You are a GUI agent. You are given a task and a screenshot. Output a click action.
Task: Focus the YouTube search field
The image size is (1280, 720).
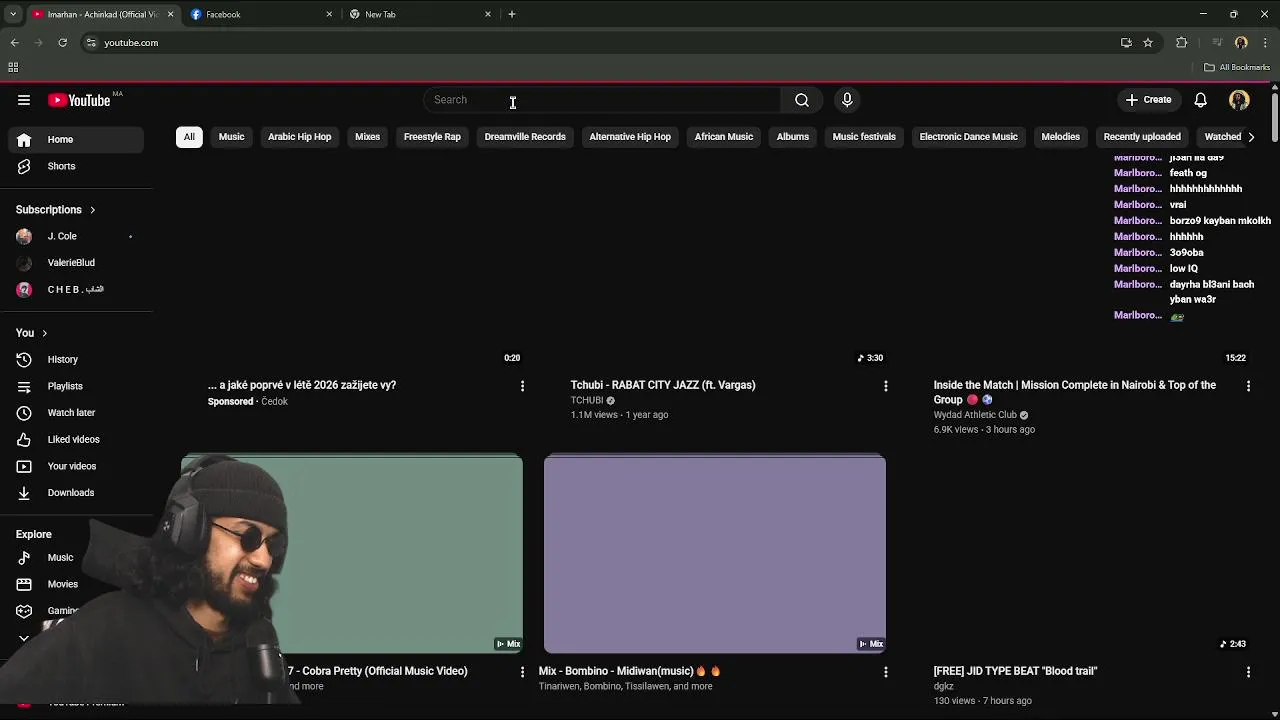[603, 100]
